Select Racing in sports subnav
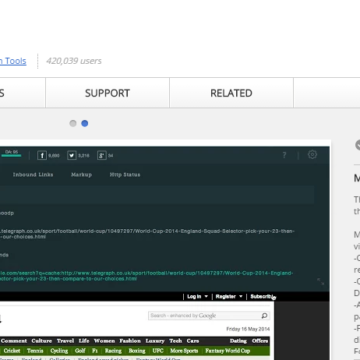 [113, 351]
